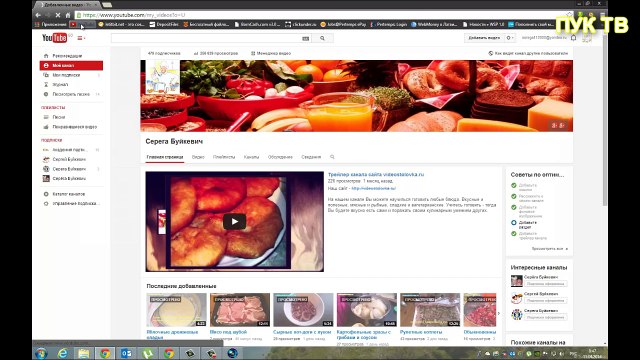This screenshot has height=360, width=640.
Task: Open the uTorrent taskbar icon
Action: point(147,353)
